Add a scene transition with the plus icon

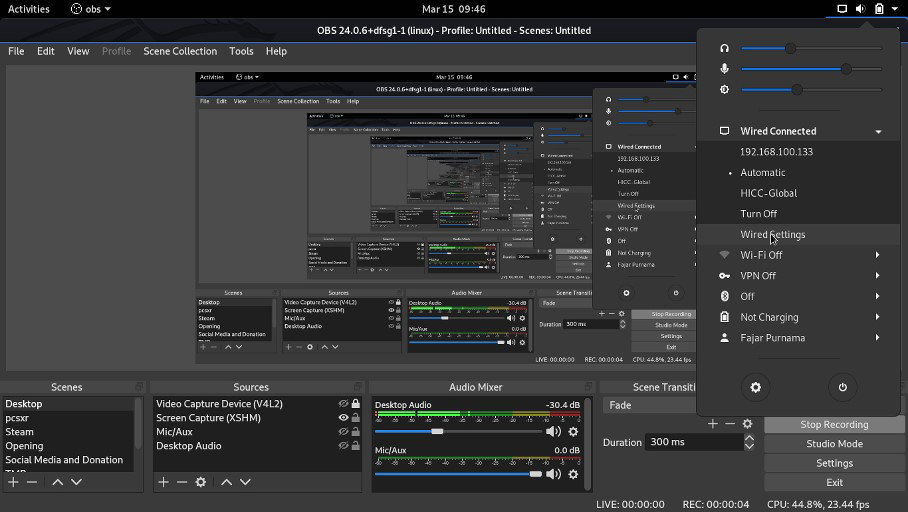pyautogui.click(x=713, y=424)
